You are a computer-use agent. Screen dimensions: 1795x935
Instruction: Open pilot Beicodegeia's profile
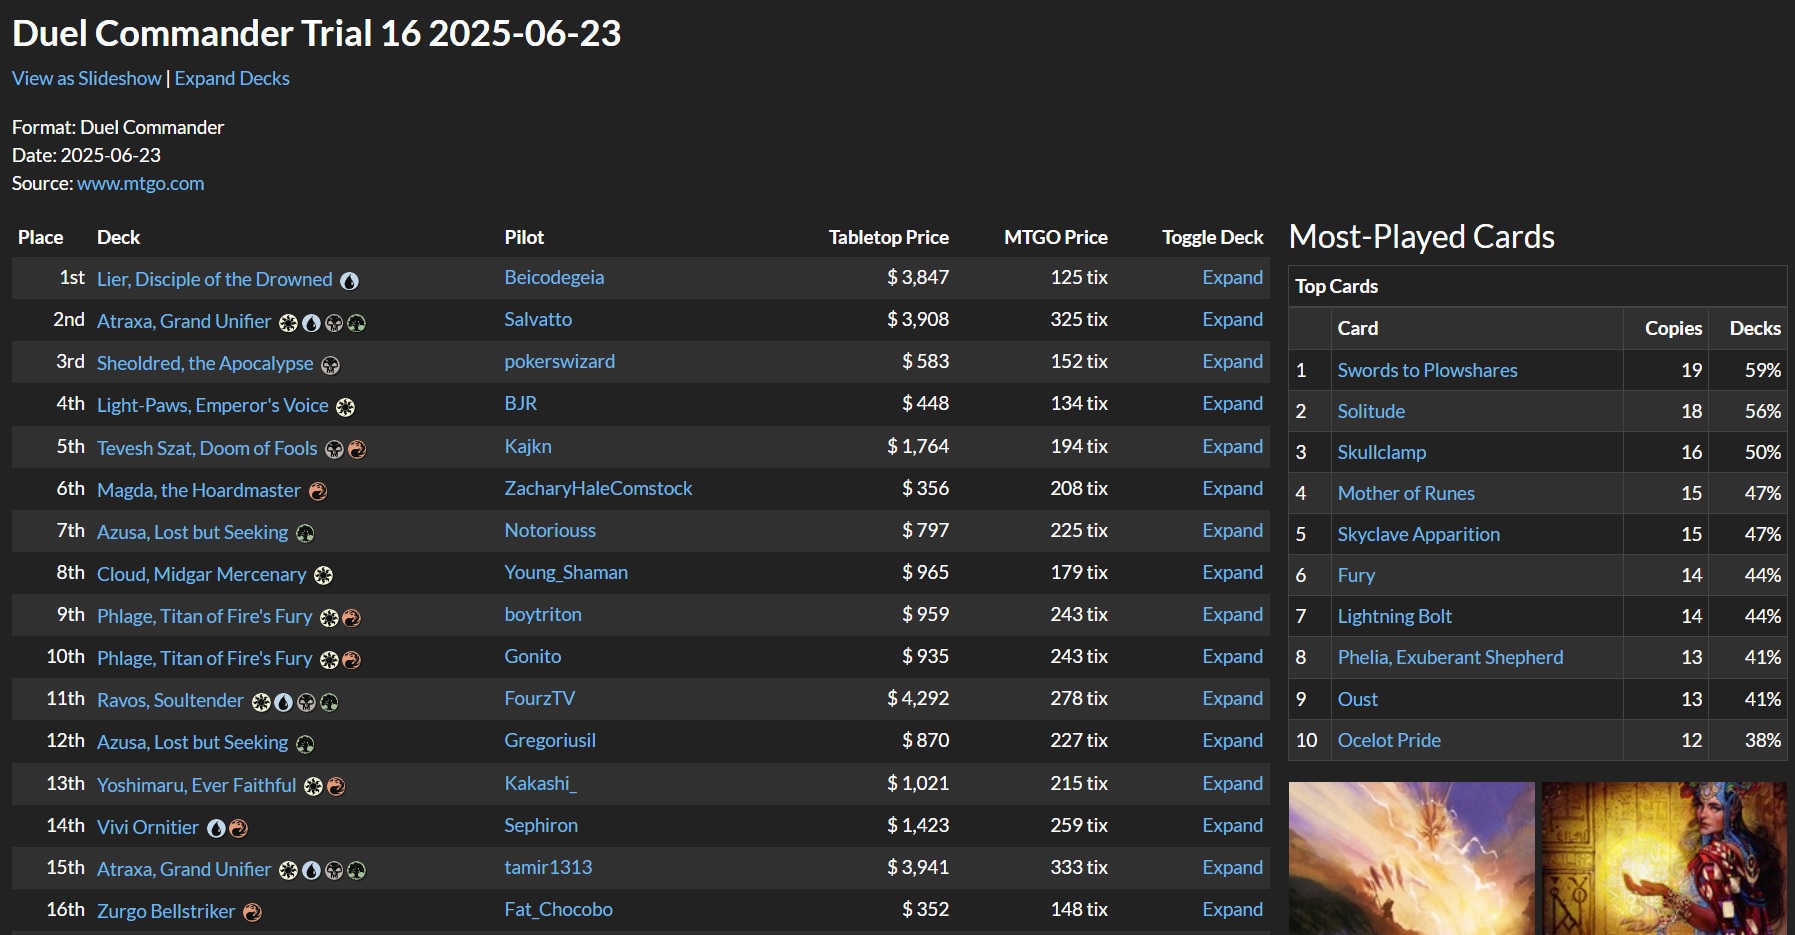554,277
